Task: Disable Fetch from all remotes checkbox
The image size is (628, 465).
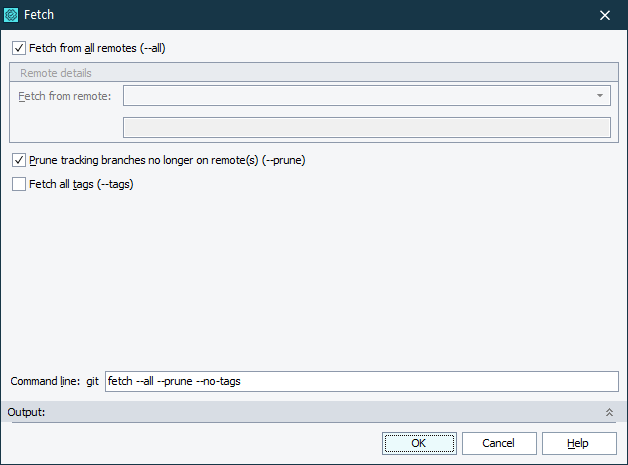Action: click(18, 47)
